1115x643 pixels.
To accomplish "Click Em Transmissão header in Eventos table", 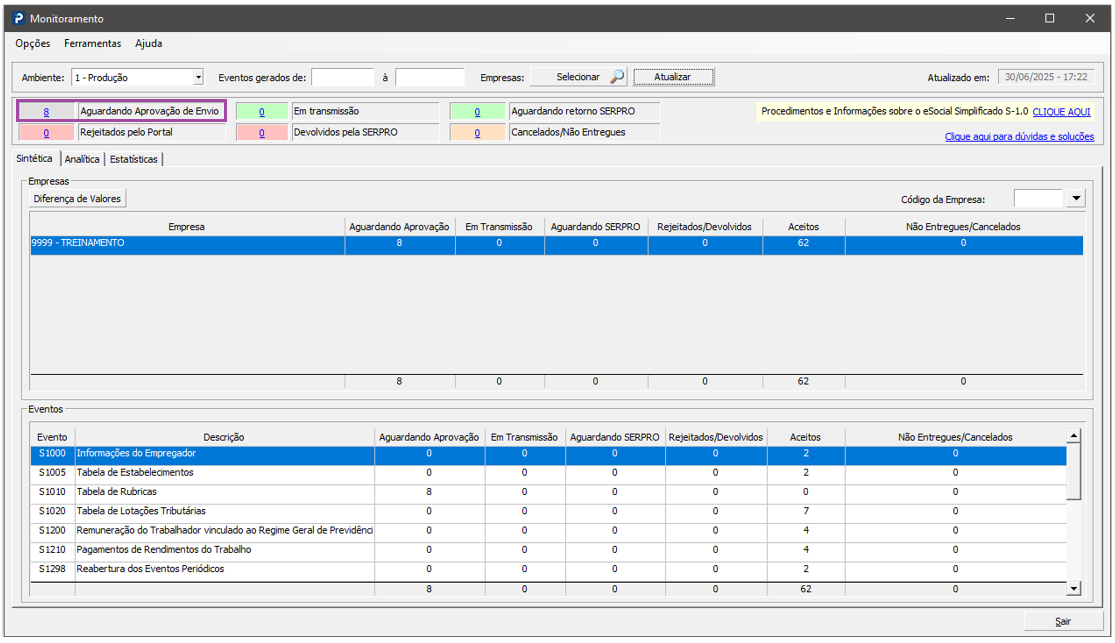I will (x=525, y=437).
